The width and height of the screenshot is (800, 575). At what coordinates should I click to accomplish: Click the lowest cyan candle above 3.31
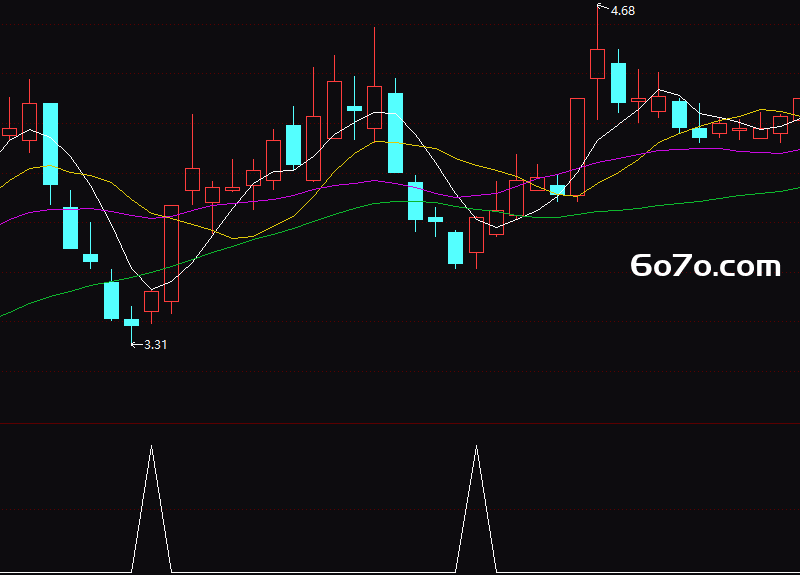point(132,322)
